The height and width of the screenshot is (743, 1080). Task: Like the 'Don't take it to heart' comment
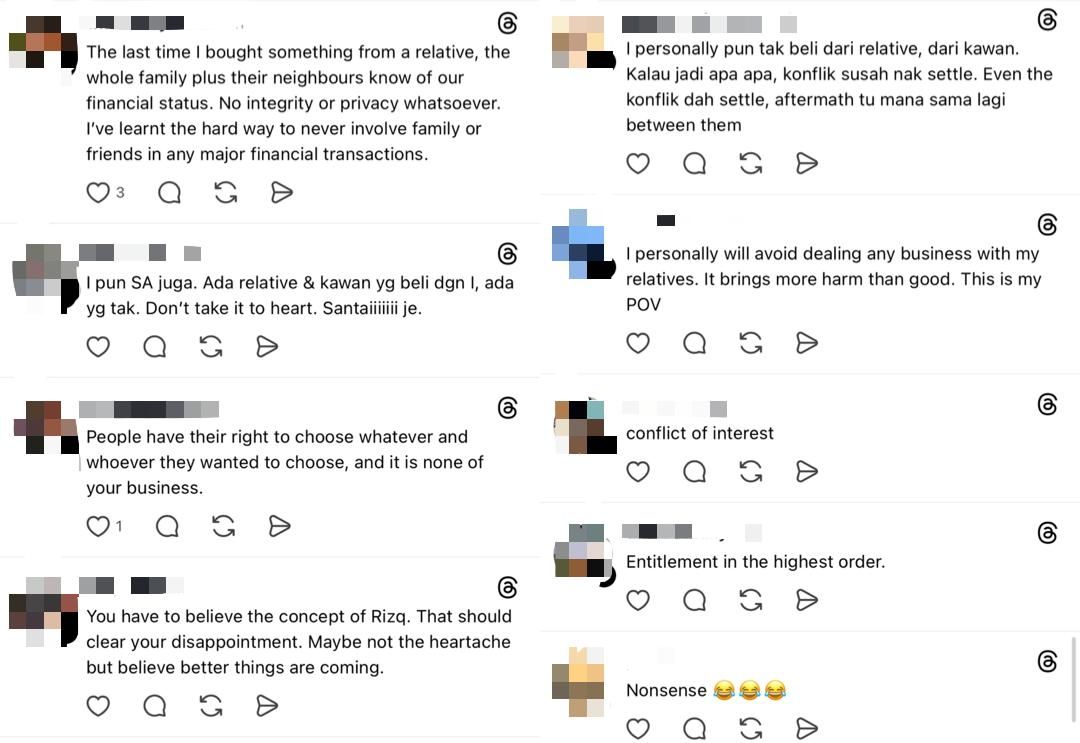[x=98, y=346]
